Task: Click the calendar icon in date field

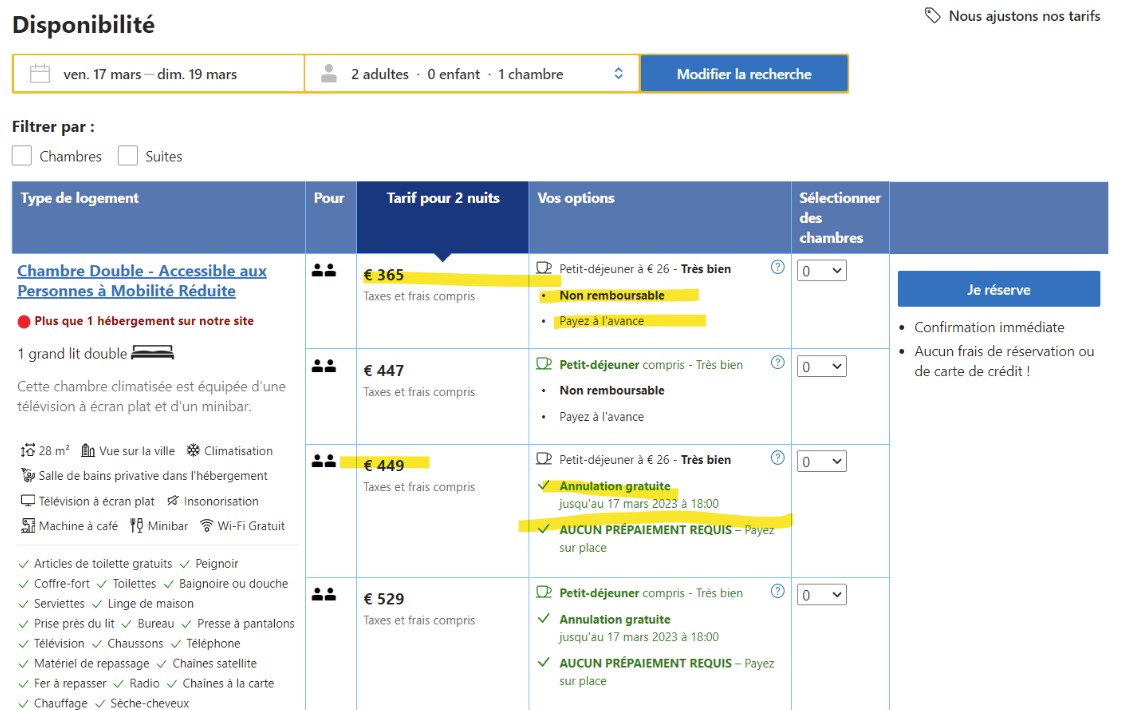Action: click(x=40, y=74)
